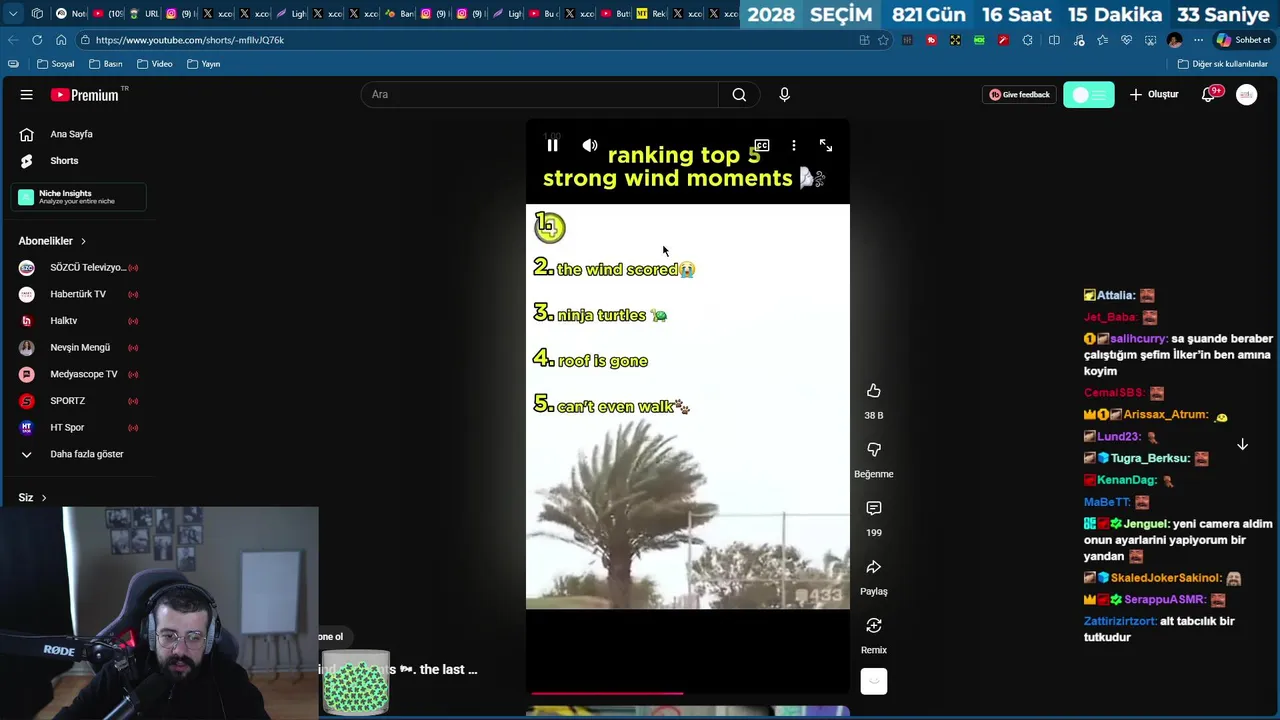Viewport: 1280px width, 720px height.
Task: Click the Give feedback button
Action: (1019, 95)
